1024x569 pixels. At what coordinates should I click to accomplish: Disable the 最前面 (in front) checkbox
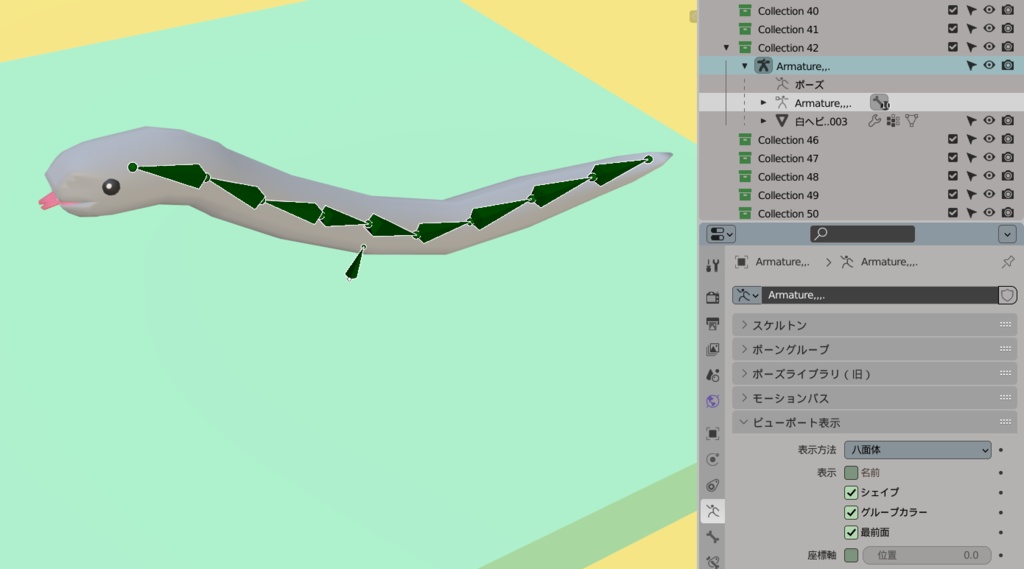click(851, 532)
